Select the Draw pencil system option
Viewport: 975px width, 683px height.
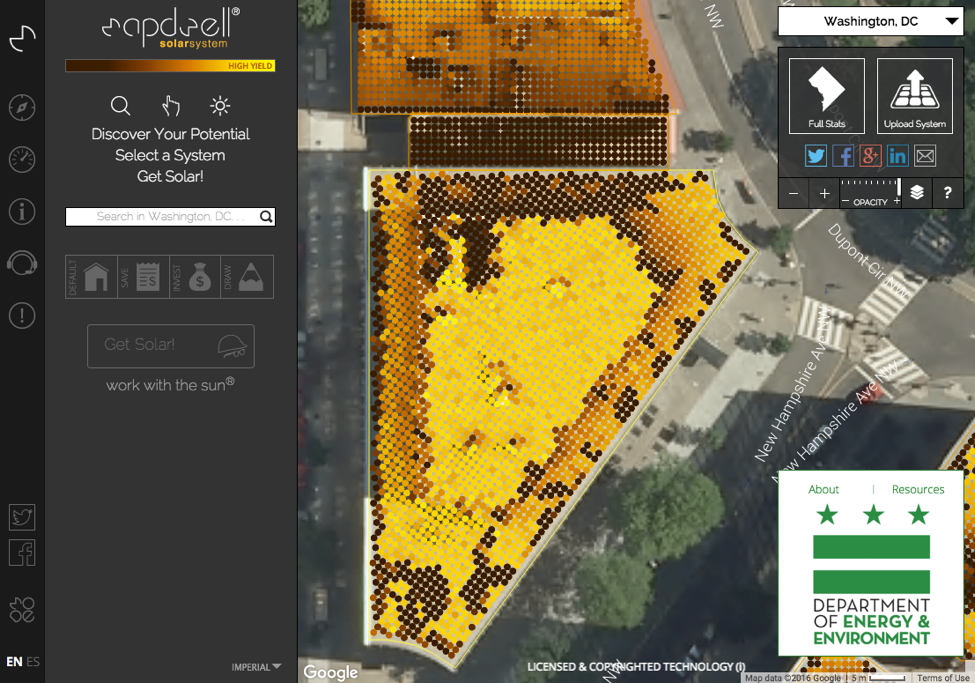251,278
